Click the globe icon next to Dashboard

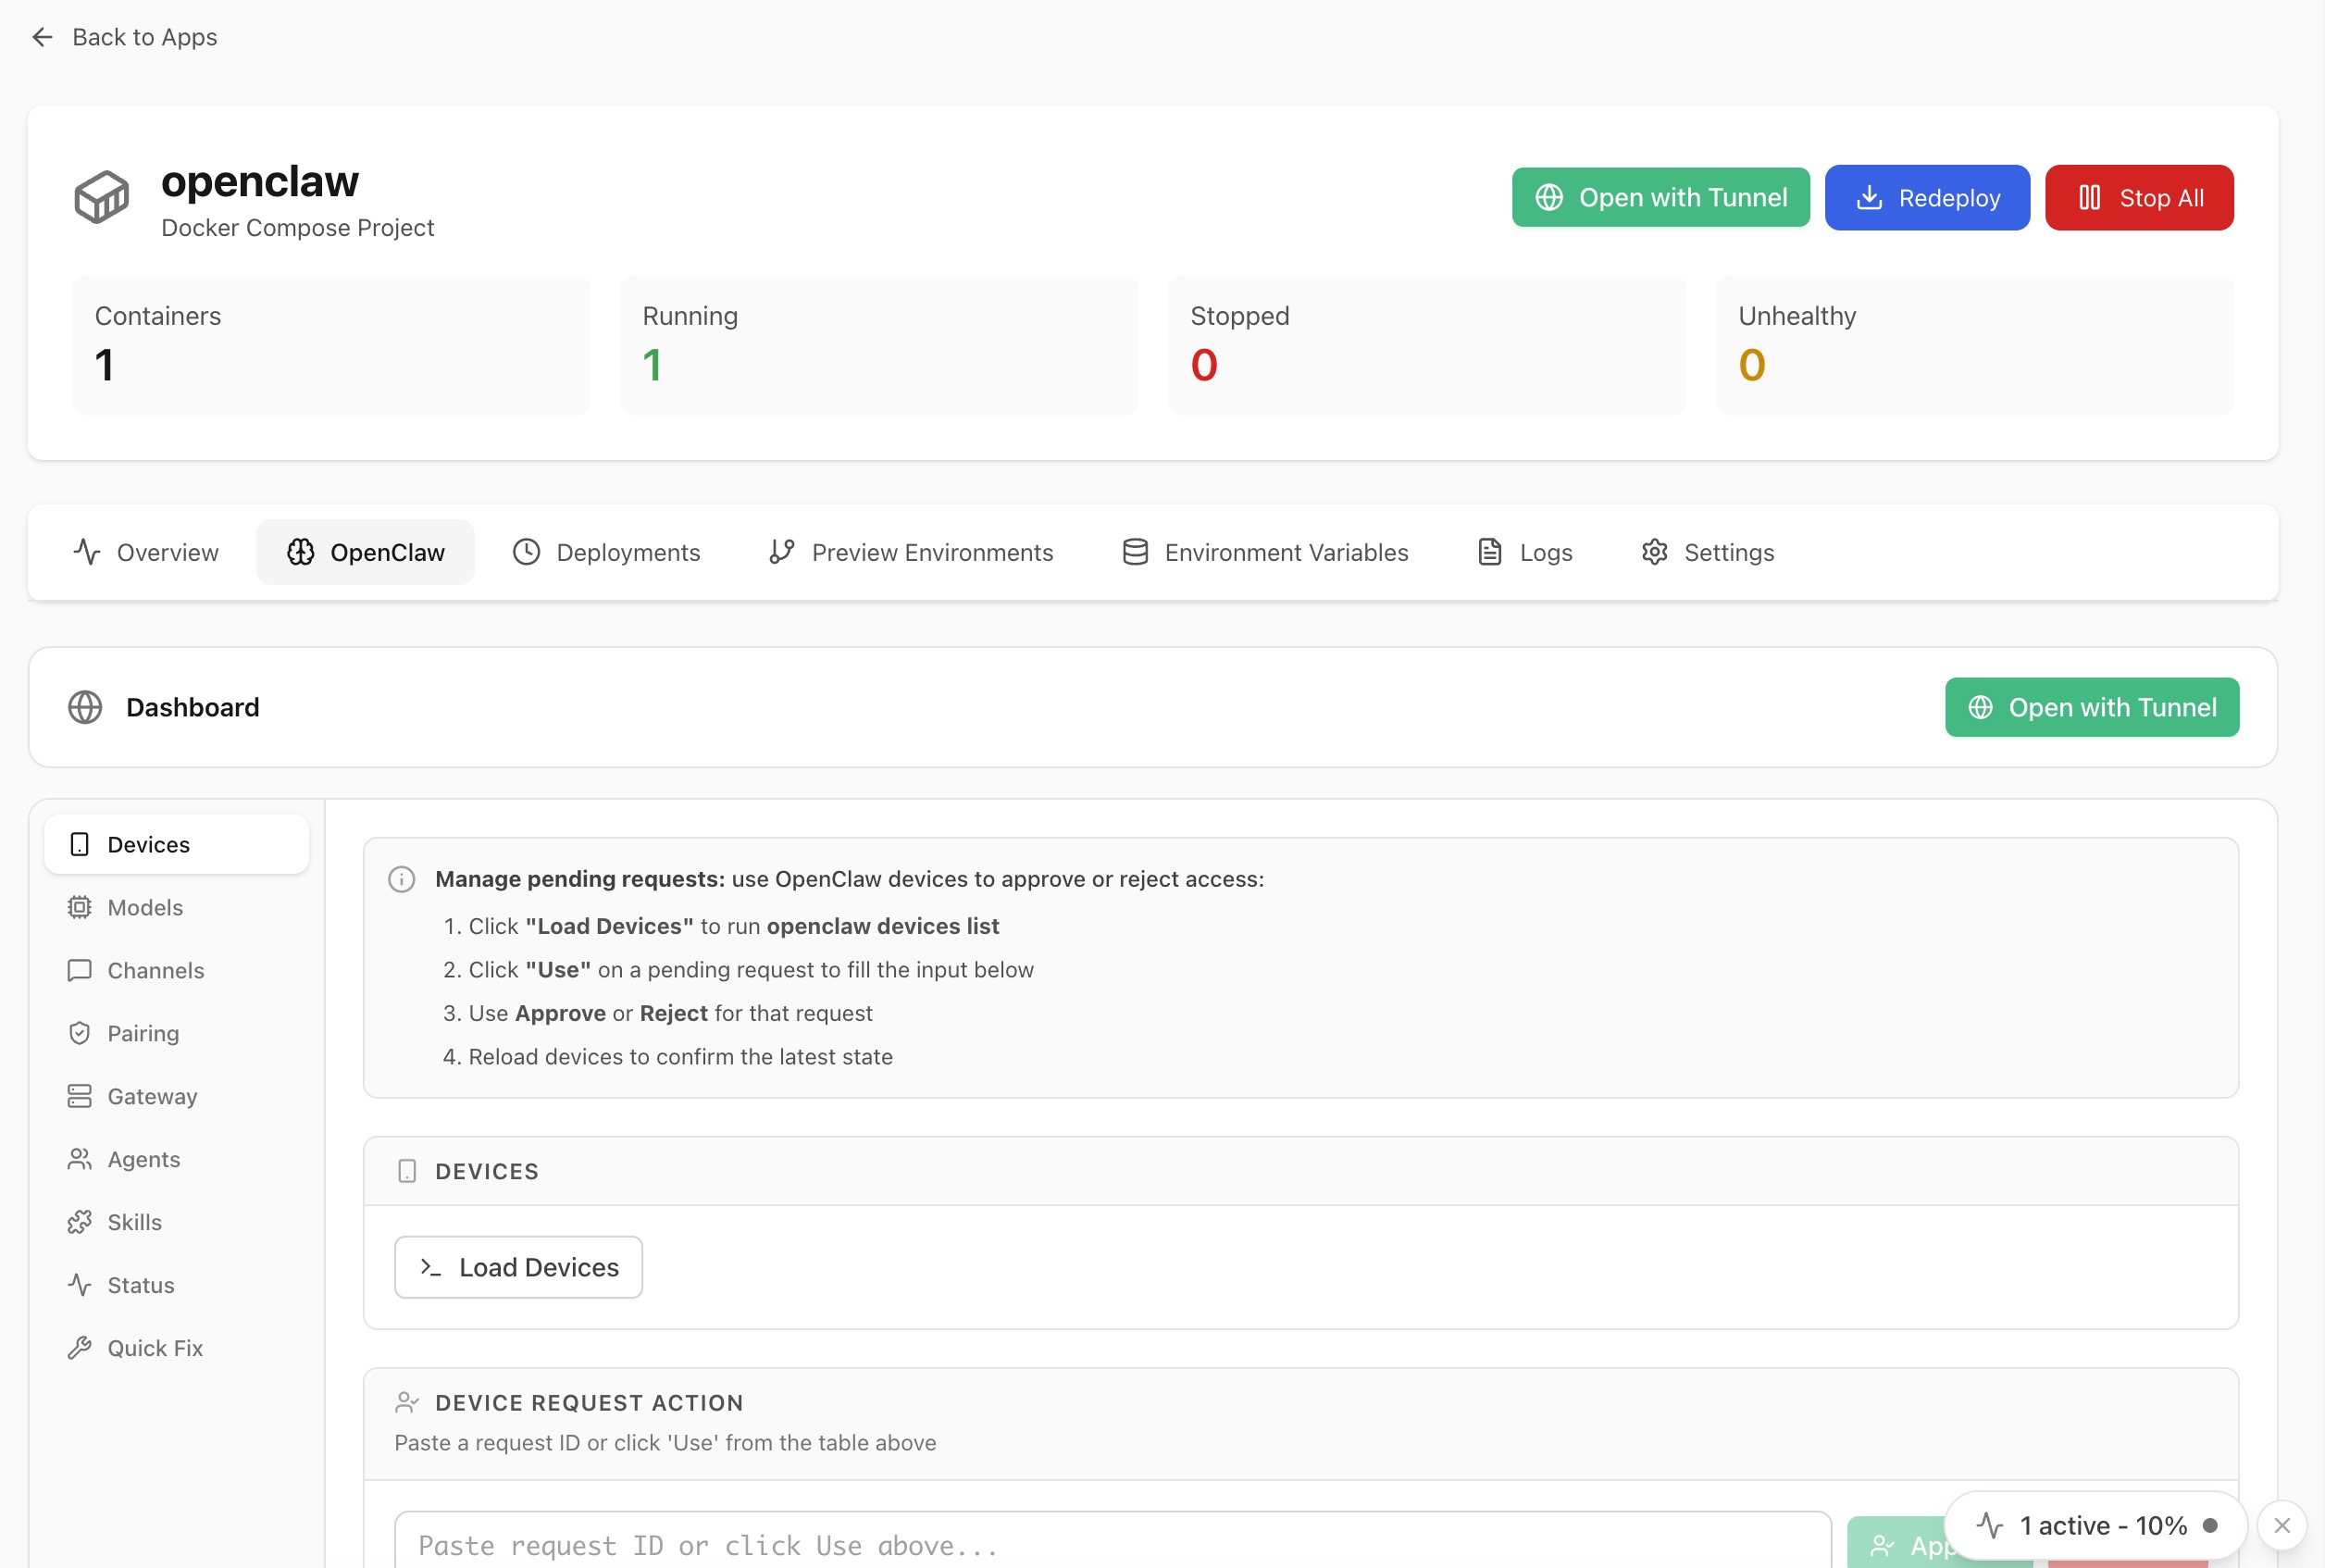pyautogui.click(x=85, y=707)
